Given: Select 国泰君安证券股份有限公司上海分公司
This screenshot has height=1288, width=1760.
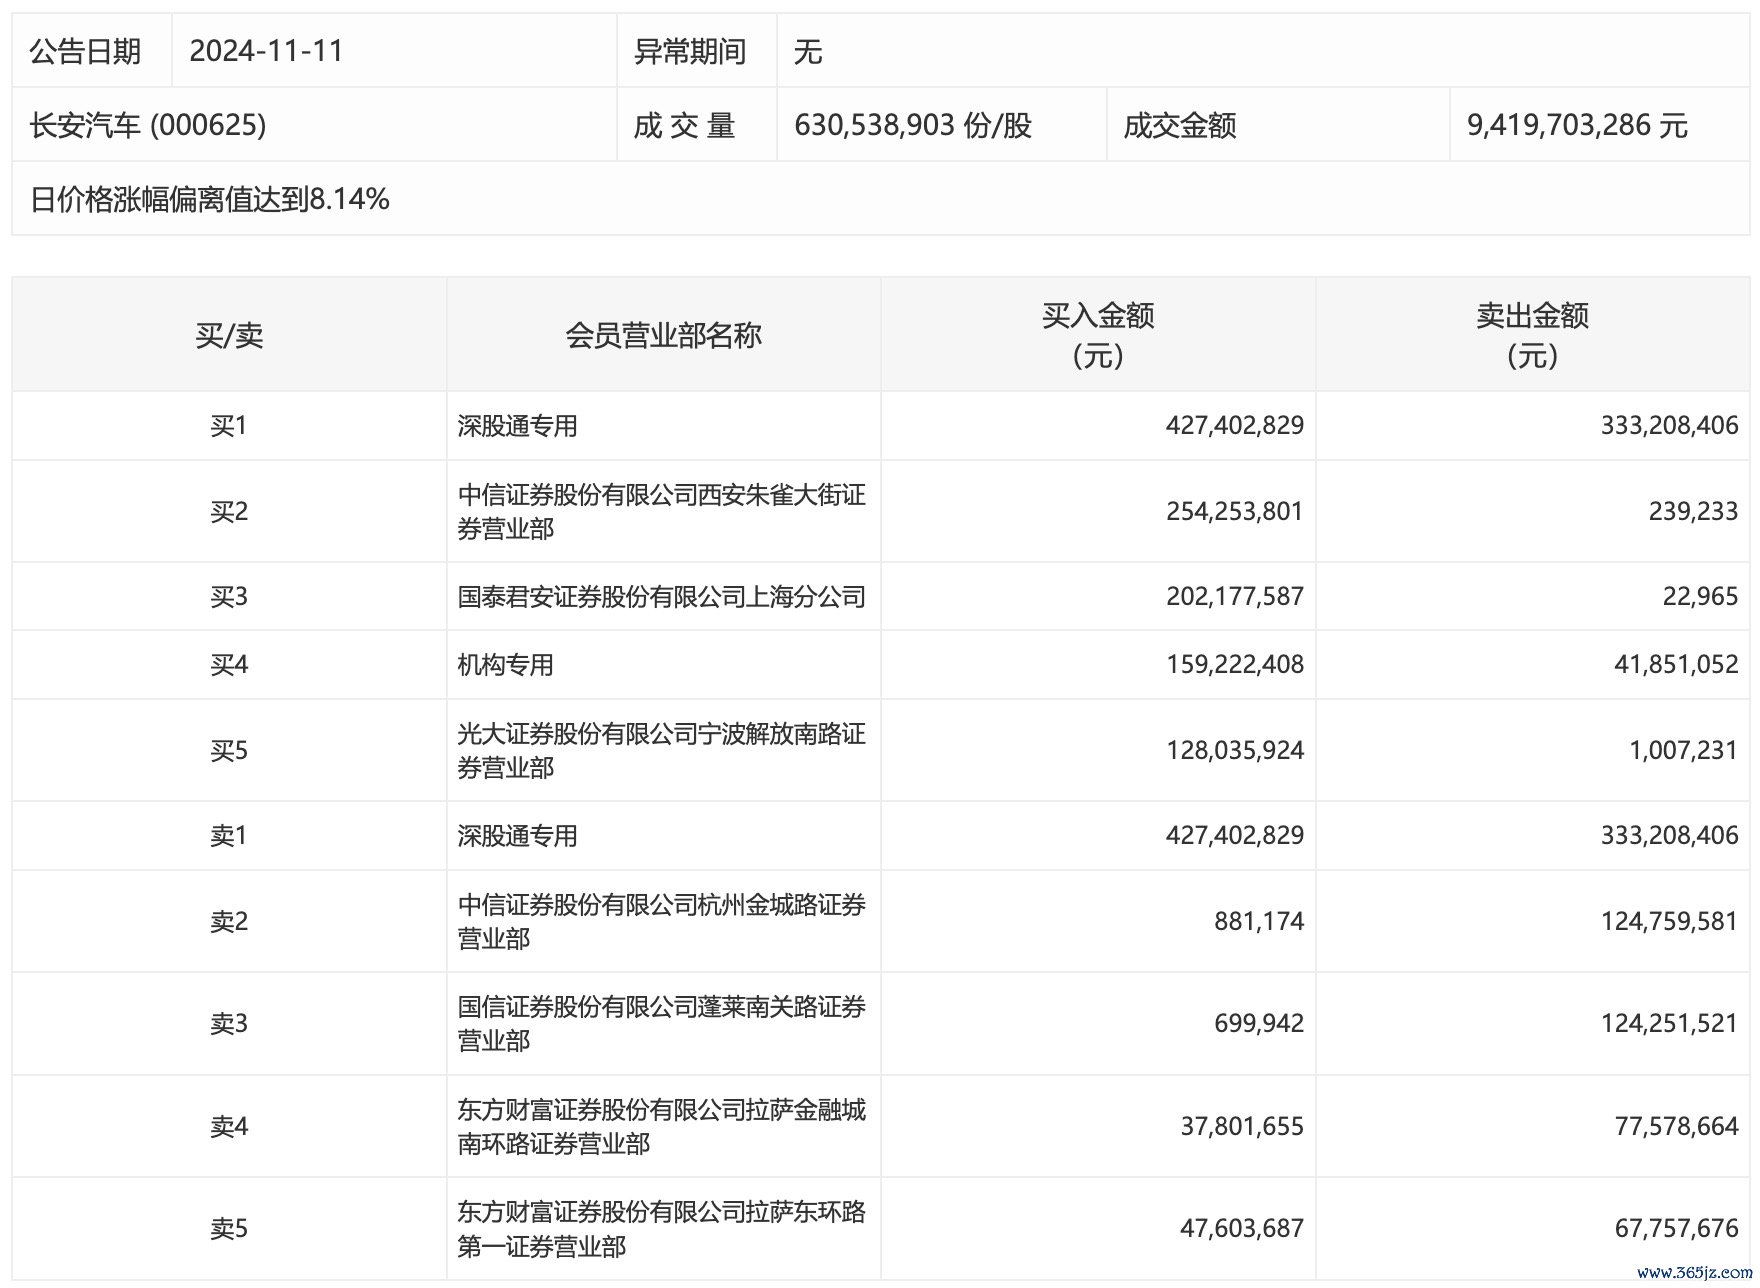Looking at the screenshot, I should pyautogui.click(x=661, y=597).
